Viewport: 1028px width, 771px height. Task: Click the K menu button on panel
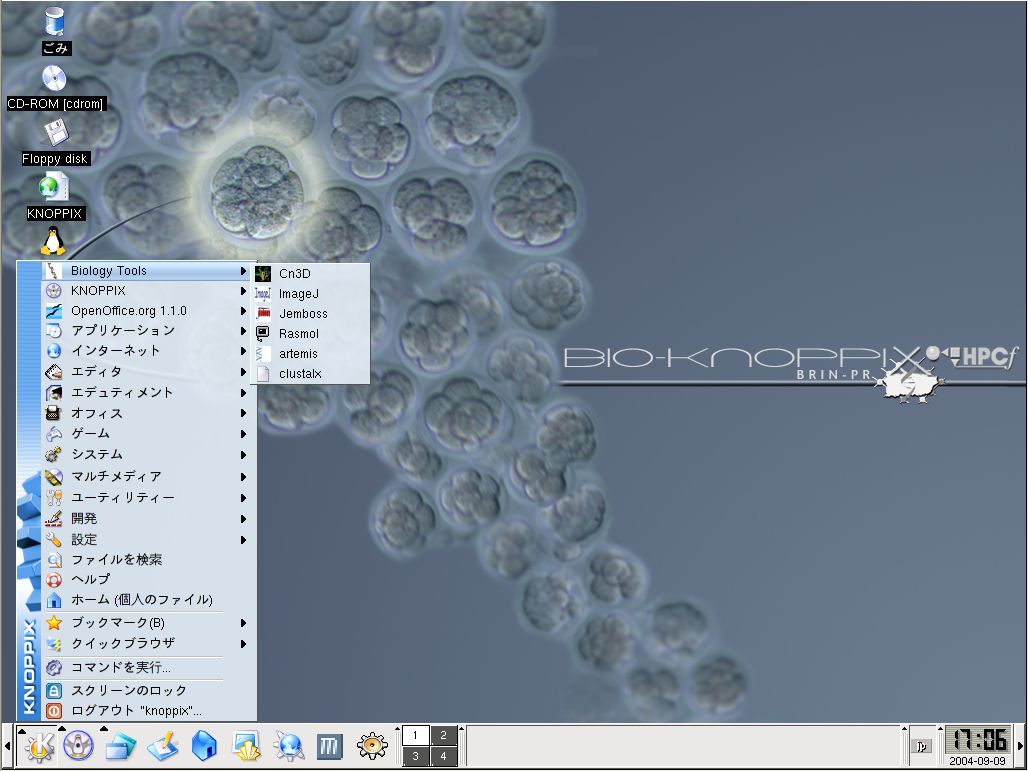coord(39,746)
